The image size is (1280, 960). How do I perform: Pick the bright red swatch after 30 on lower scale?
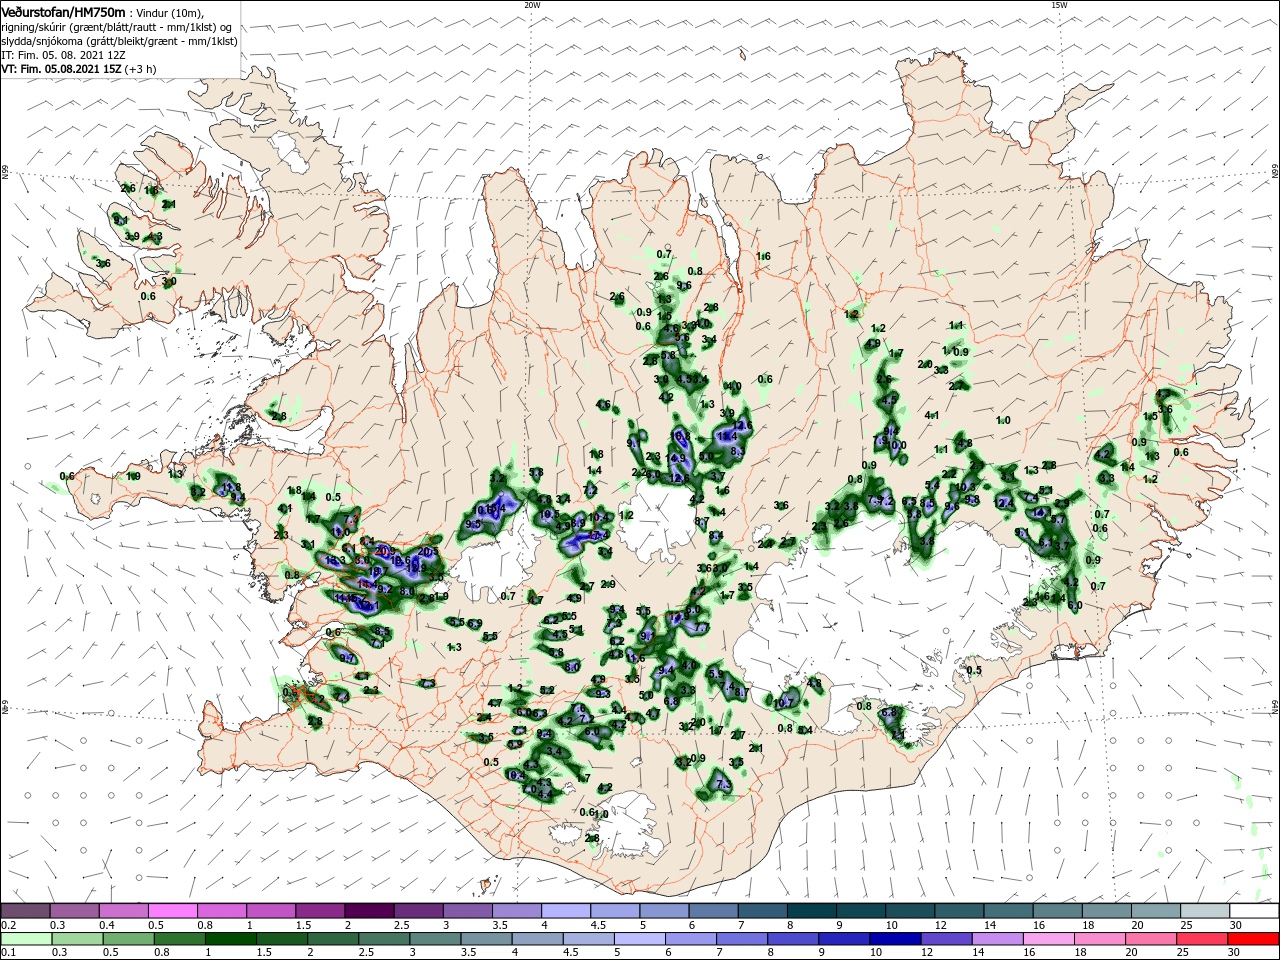[1252, 939]
